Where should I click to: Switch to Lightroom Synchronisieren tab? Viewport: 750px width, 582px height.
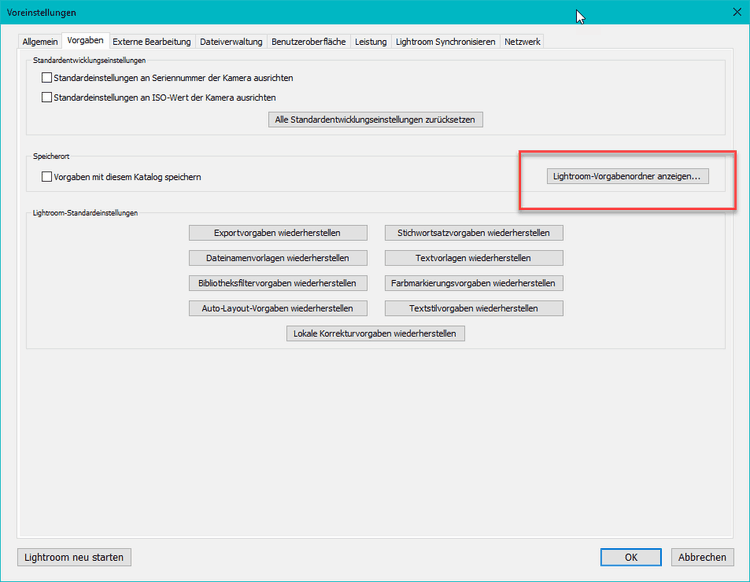pos(445,42)
